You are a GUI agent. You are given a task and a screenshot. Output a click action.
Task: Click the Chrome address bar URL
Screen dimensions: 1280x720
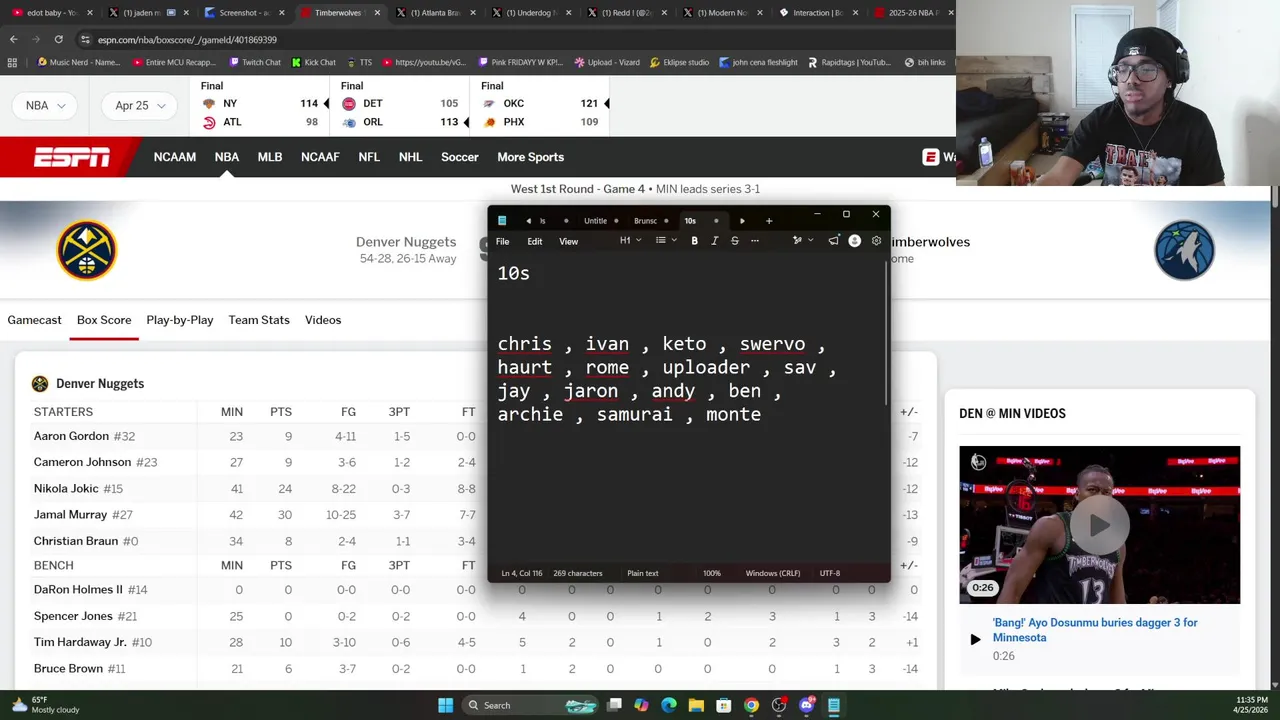click(187, 39)
